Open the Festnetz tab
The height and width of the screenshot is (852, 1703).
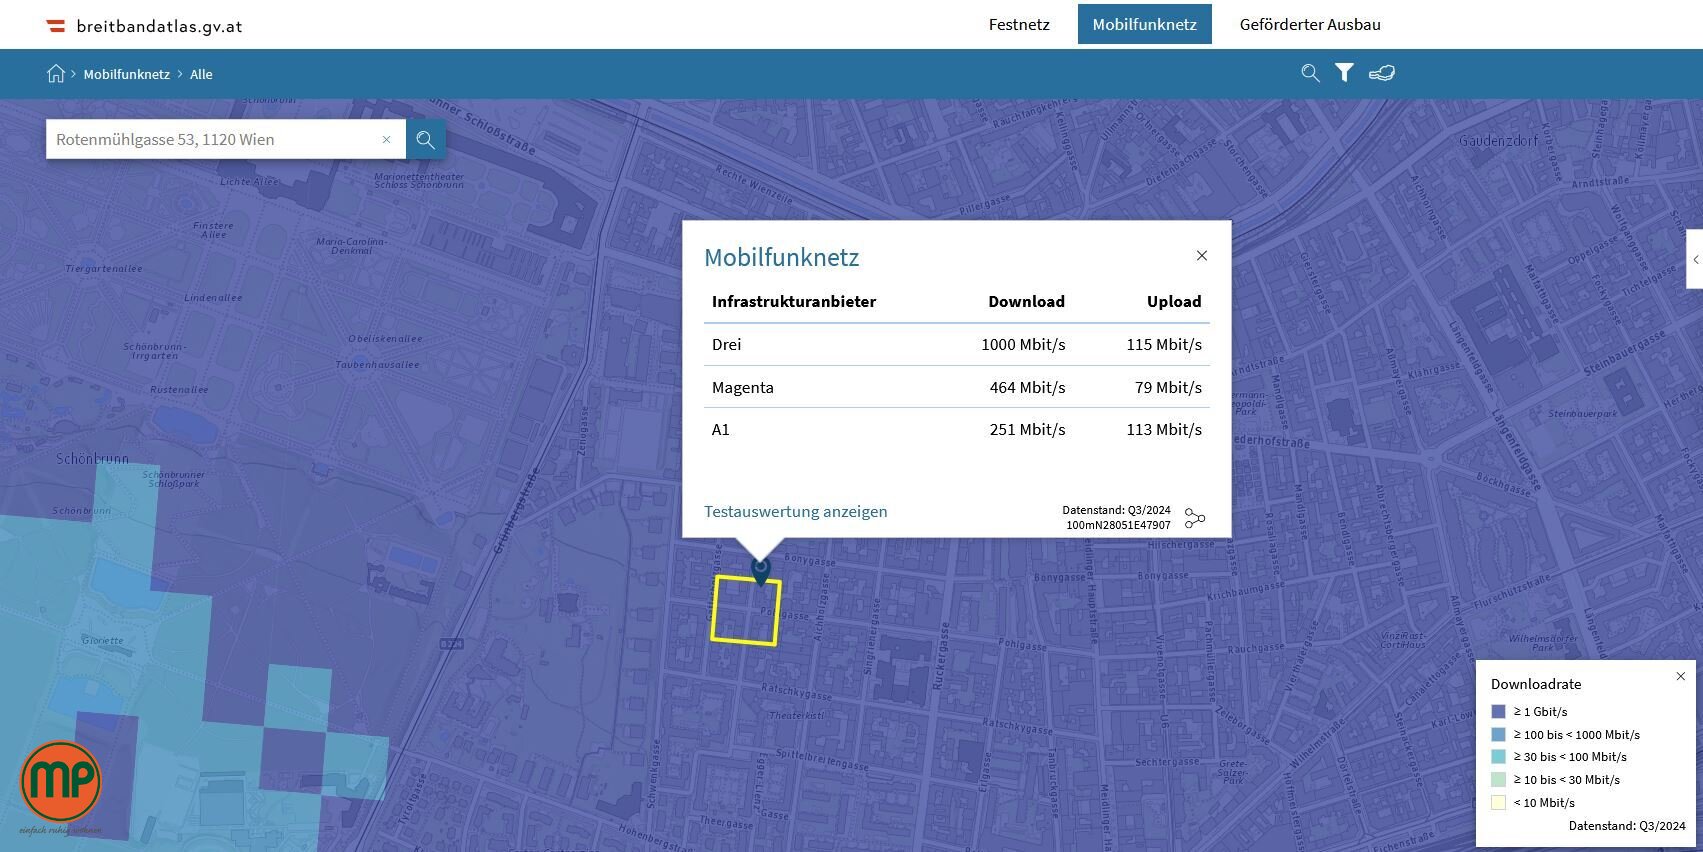click(1019, 24)
